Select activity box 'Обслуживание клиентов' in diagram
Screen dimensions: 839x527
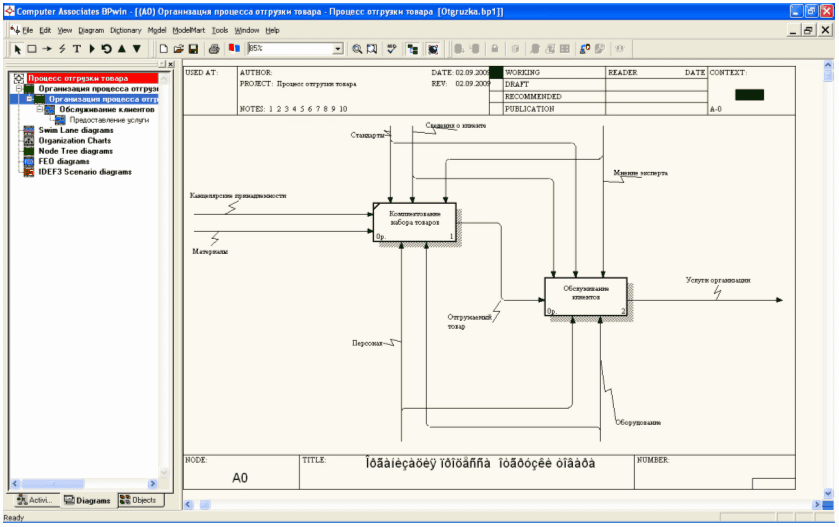point(586,296)
